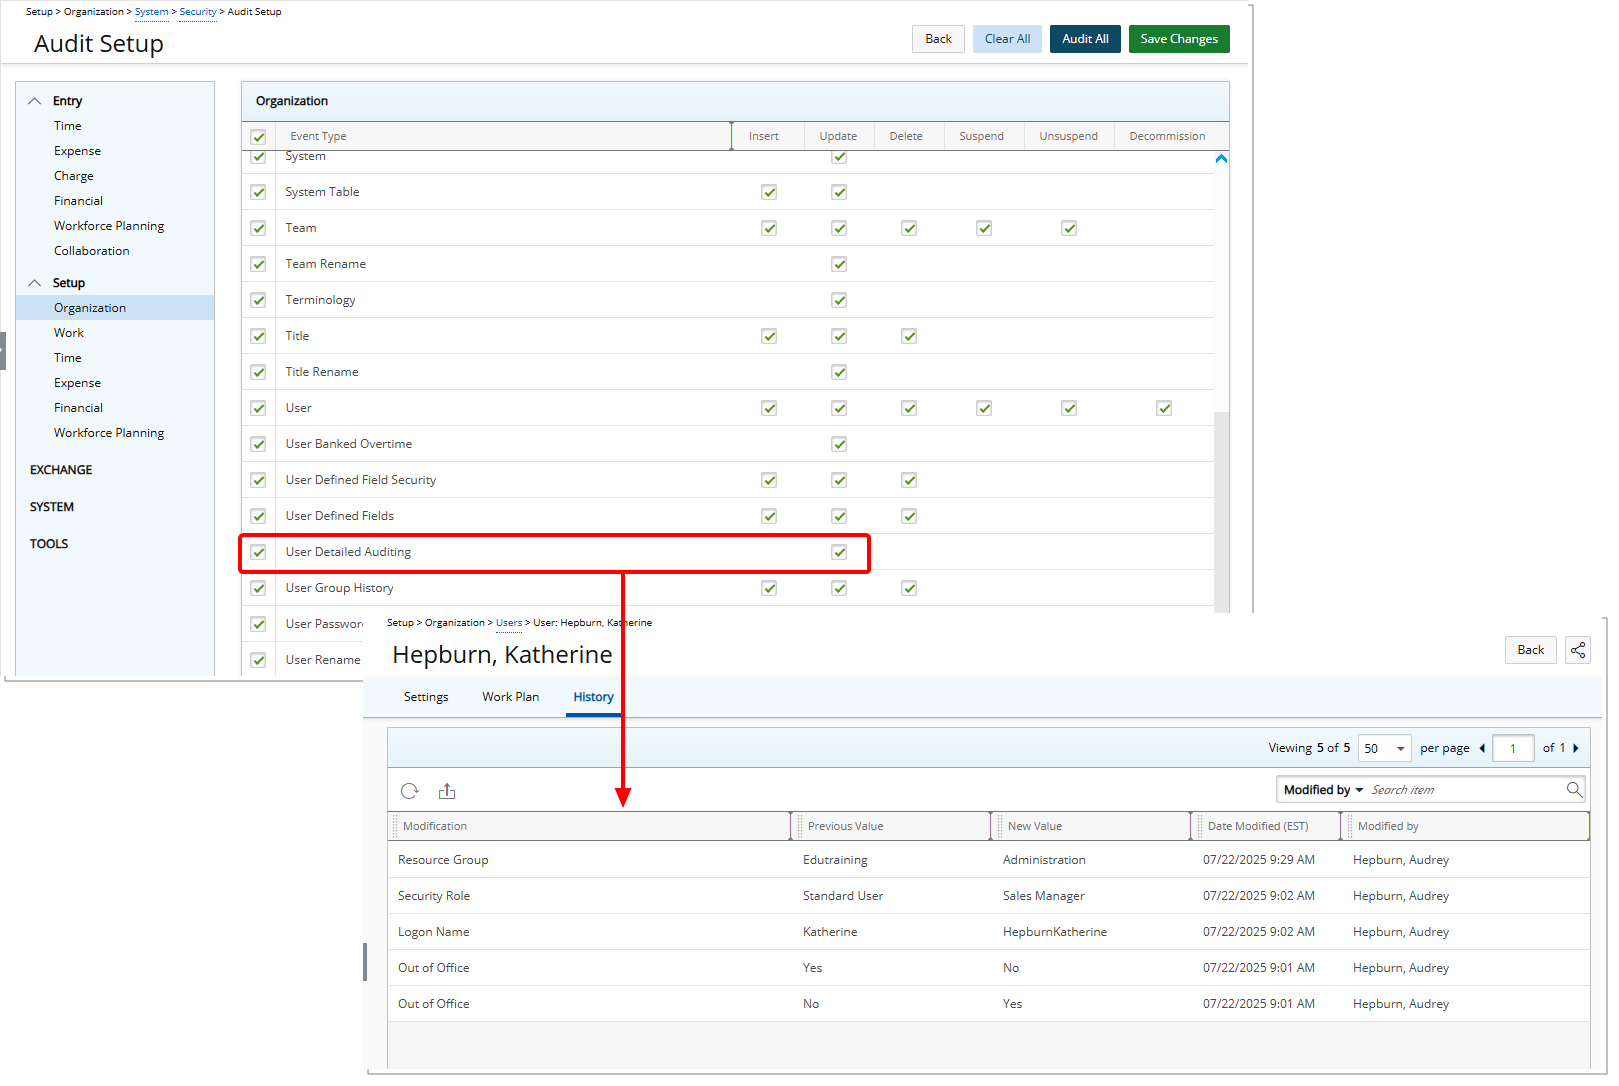Click the Date Modified (EST) column header
Image resolution: width=1619 pixels, height=1086 pixels.
click(1258, 826)
